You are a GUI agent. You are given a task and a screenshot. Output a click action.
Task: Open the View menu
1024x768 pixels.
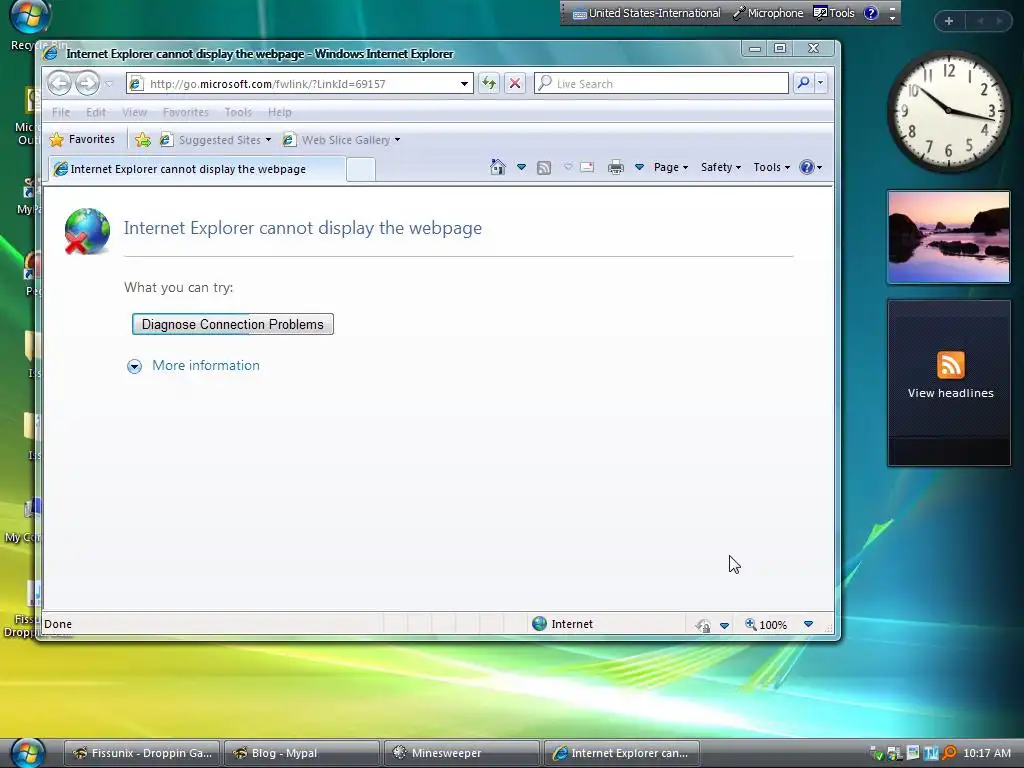135,112
